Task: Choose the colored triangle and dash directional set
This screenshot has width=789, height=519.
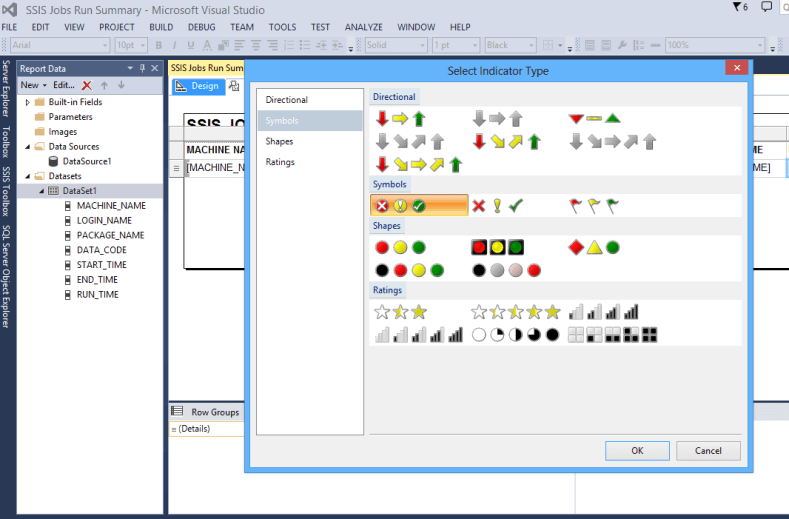Action: click(x=594, y=119)
